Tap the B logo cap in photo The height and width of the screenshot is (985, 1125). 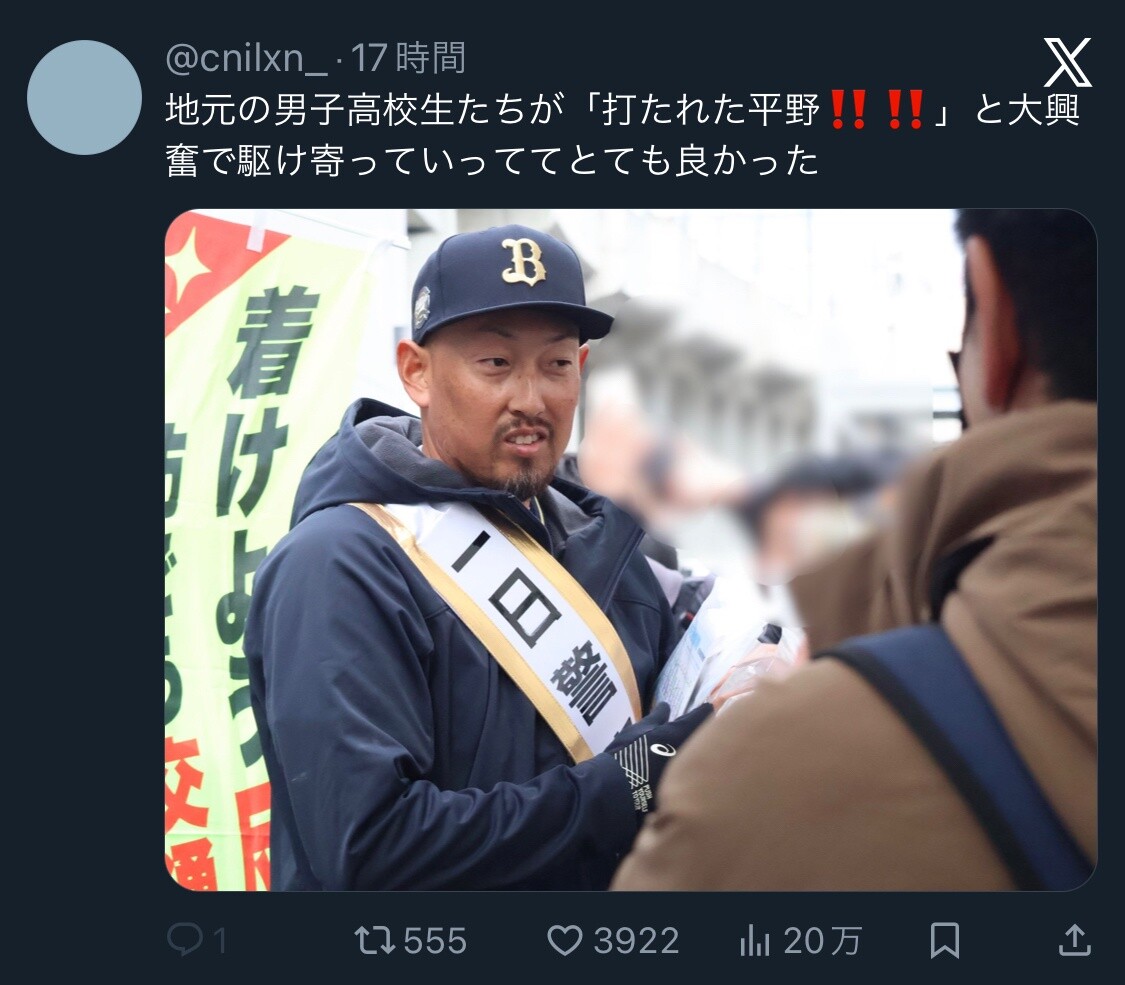(x=511, y=286)
